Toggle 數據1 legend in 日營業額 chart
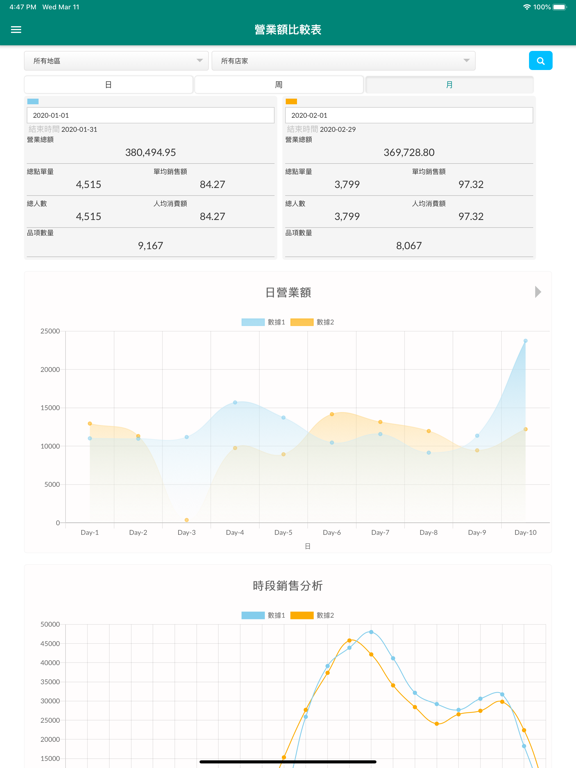Viewport: 576px width, 768px height. (x=263, y=322)
